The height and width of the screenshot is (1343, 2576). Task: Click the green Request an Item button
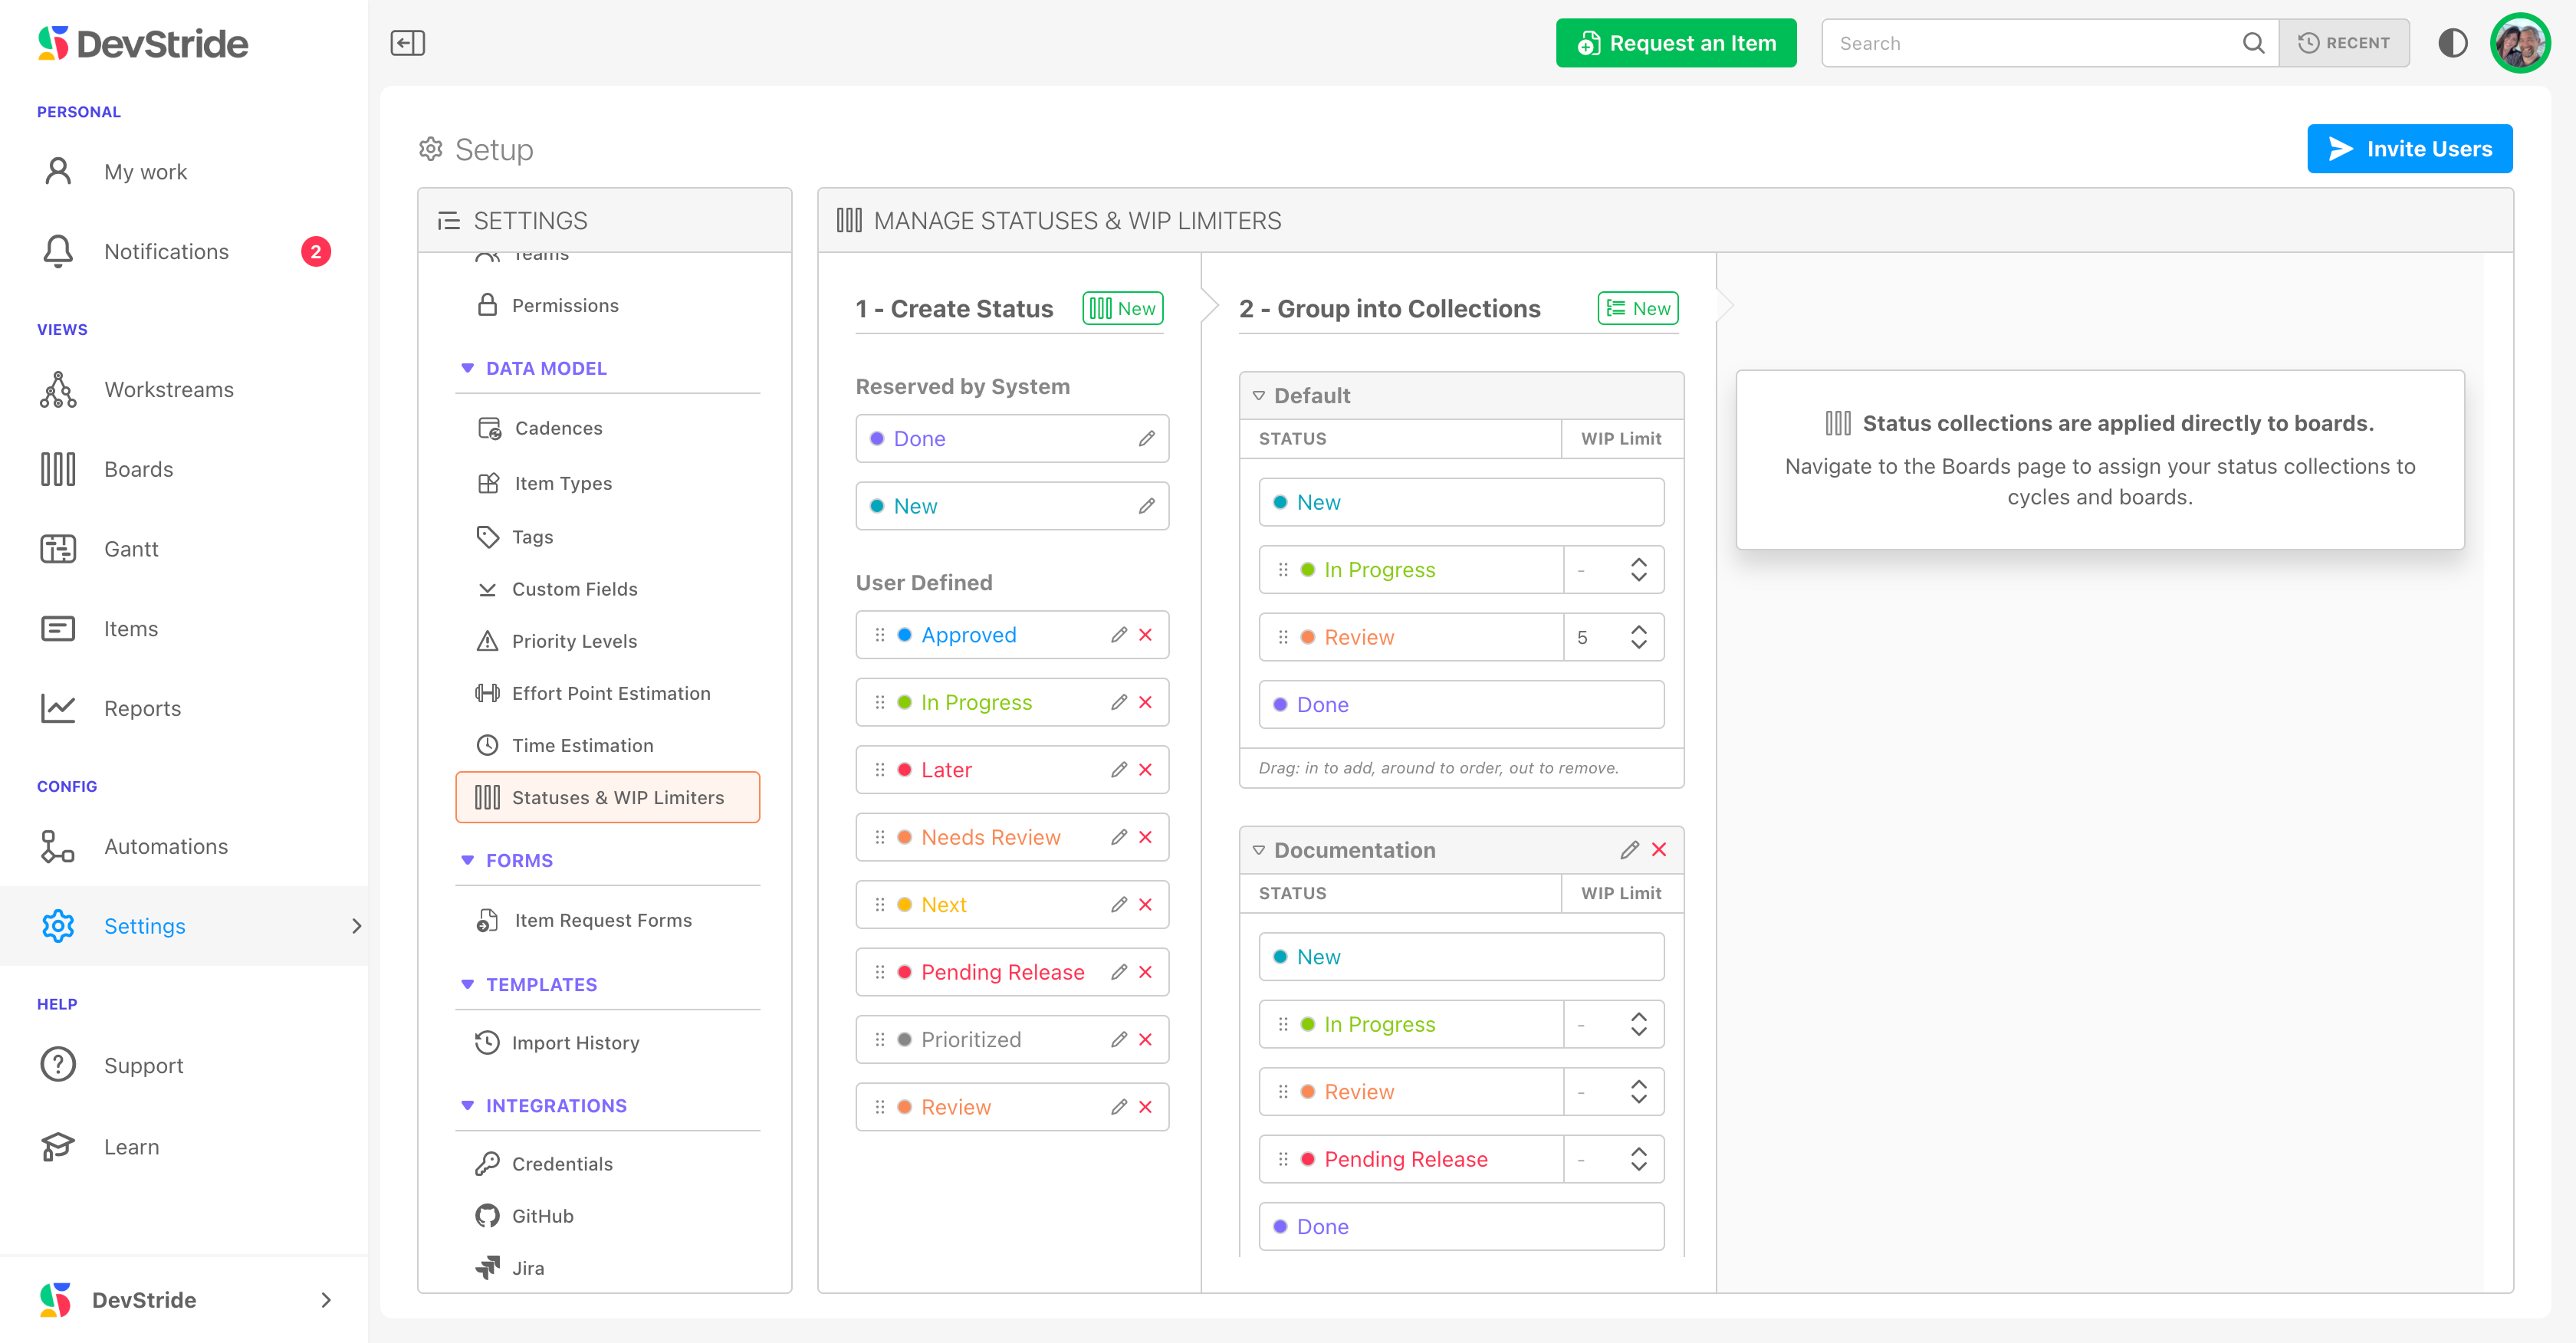1675,43
